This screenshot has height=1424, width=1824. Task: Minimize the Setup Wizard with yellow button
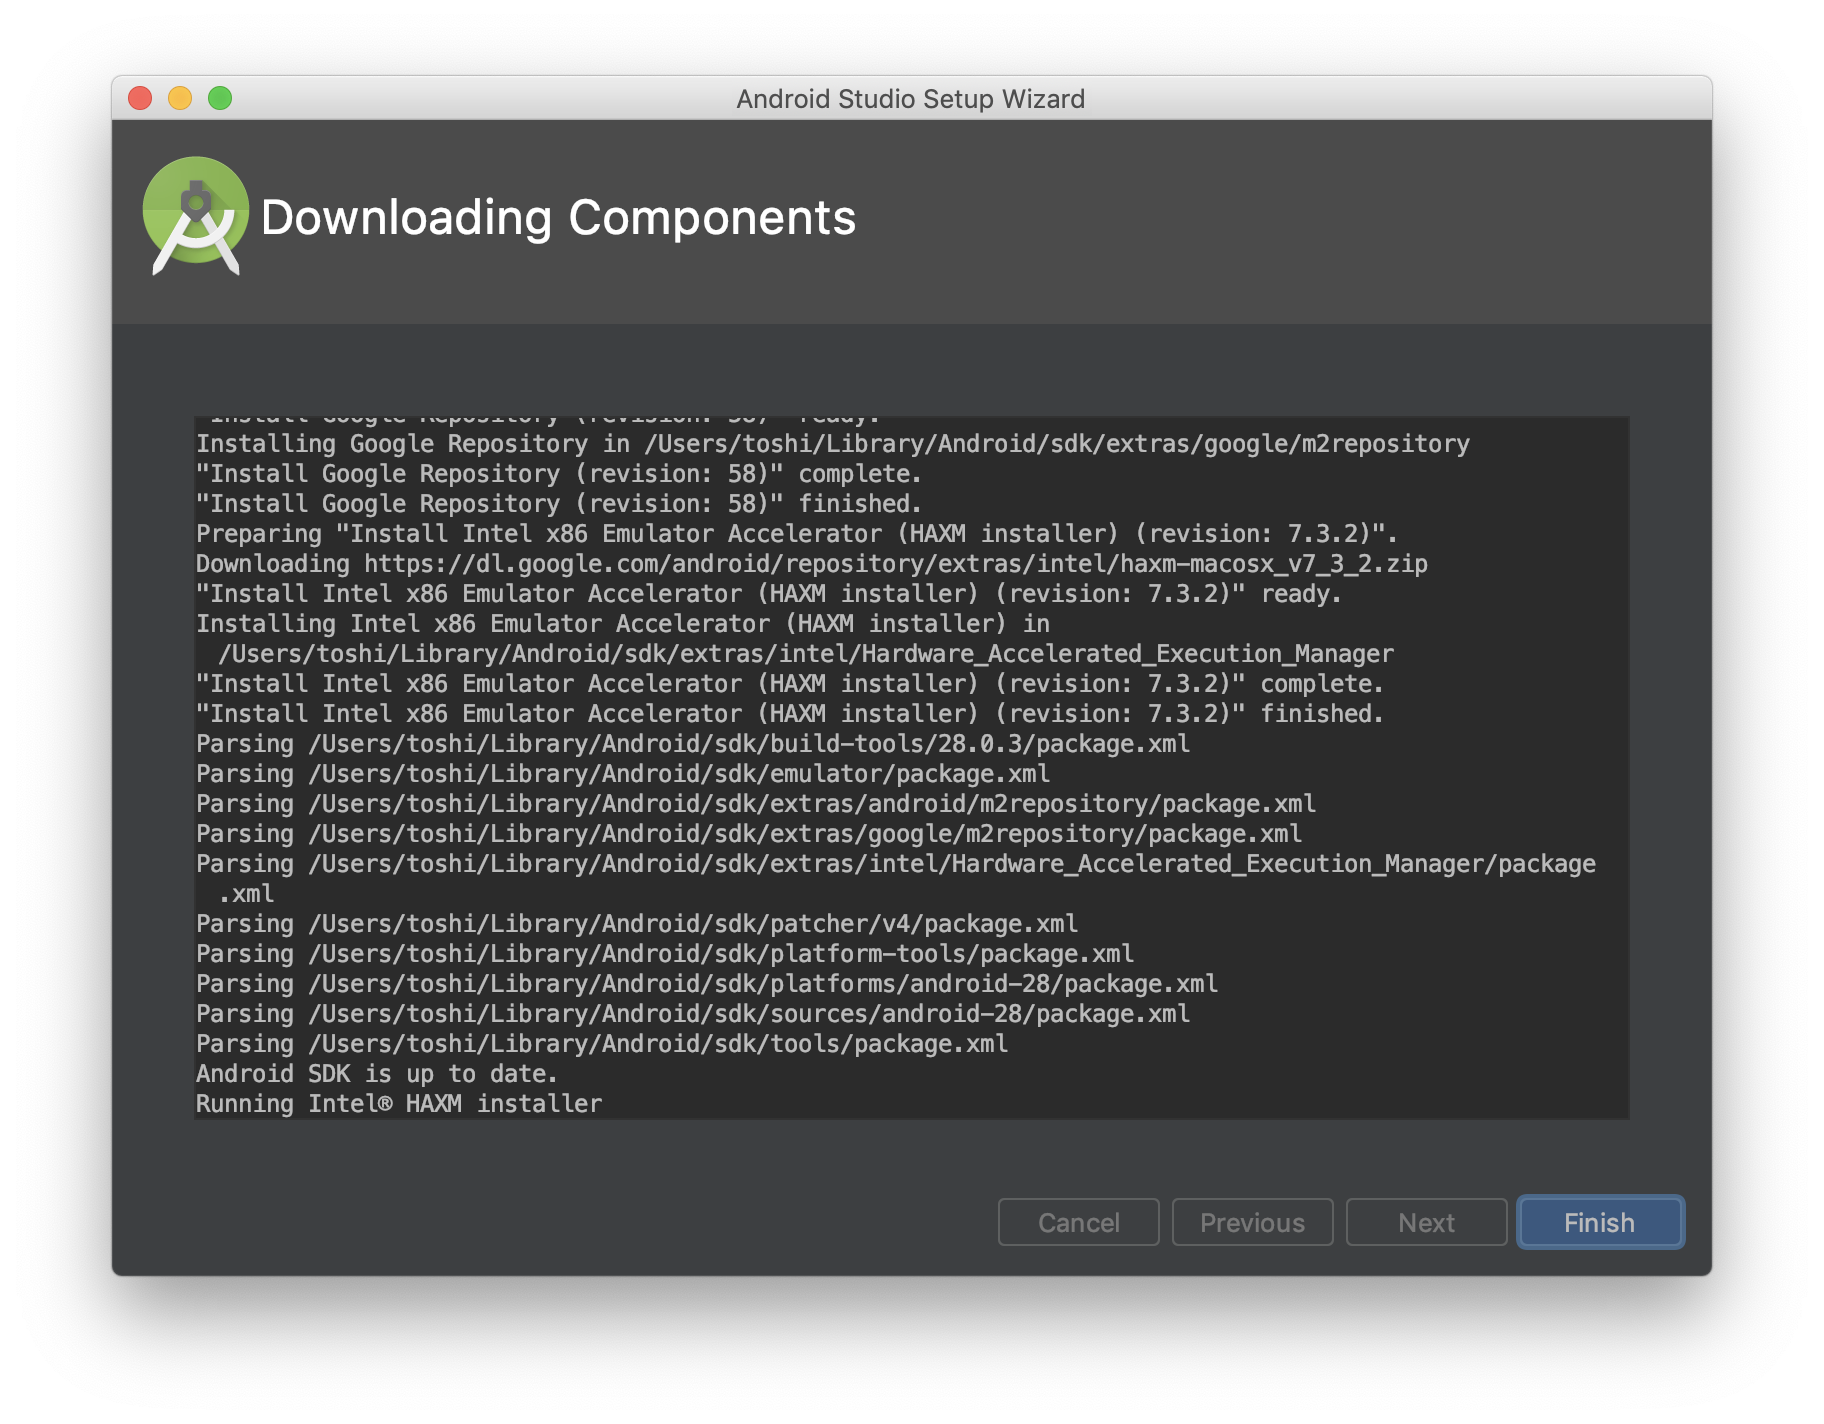(180, 98)
